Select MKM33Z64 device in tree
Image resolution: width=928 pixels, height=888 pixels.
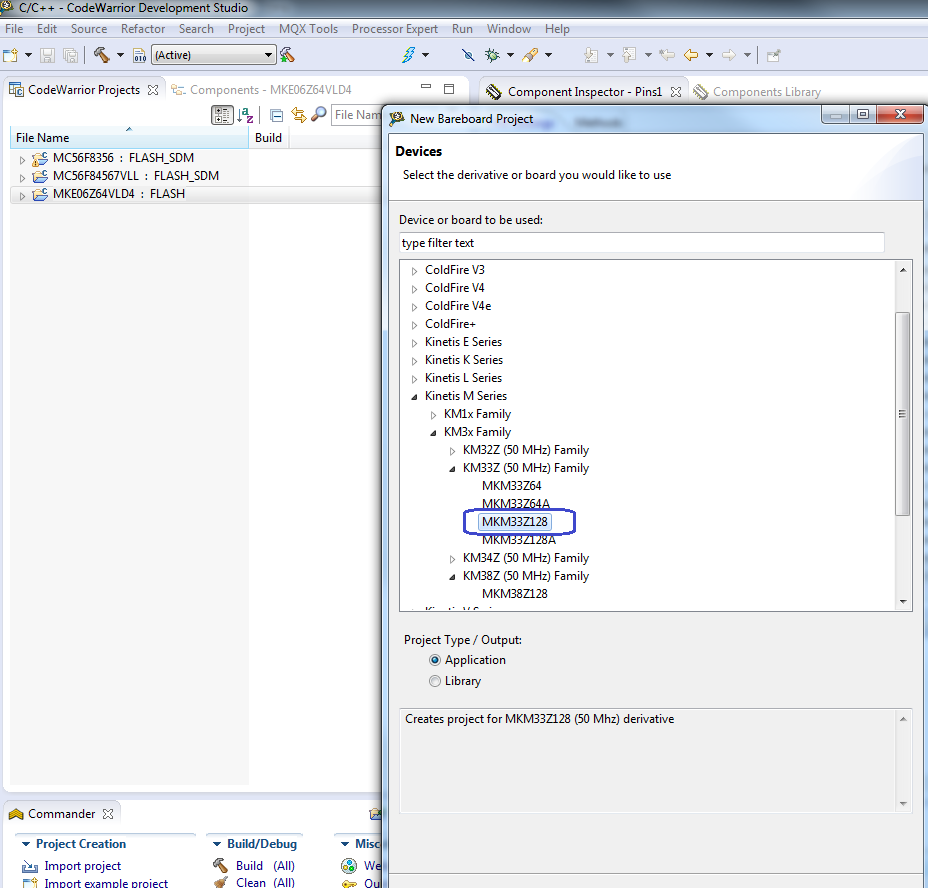511,486
